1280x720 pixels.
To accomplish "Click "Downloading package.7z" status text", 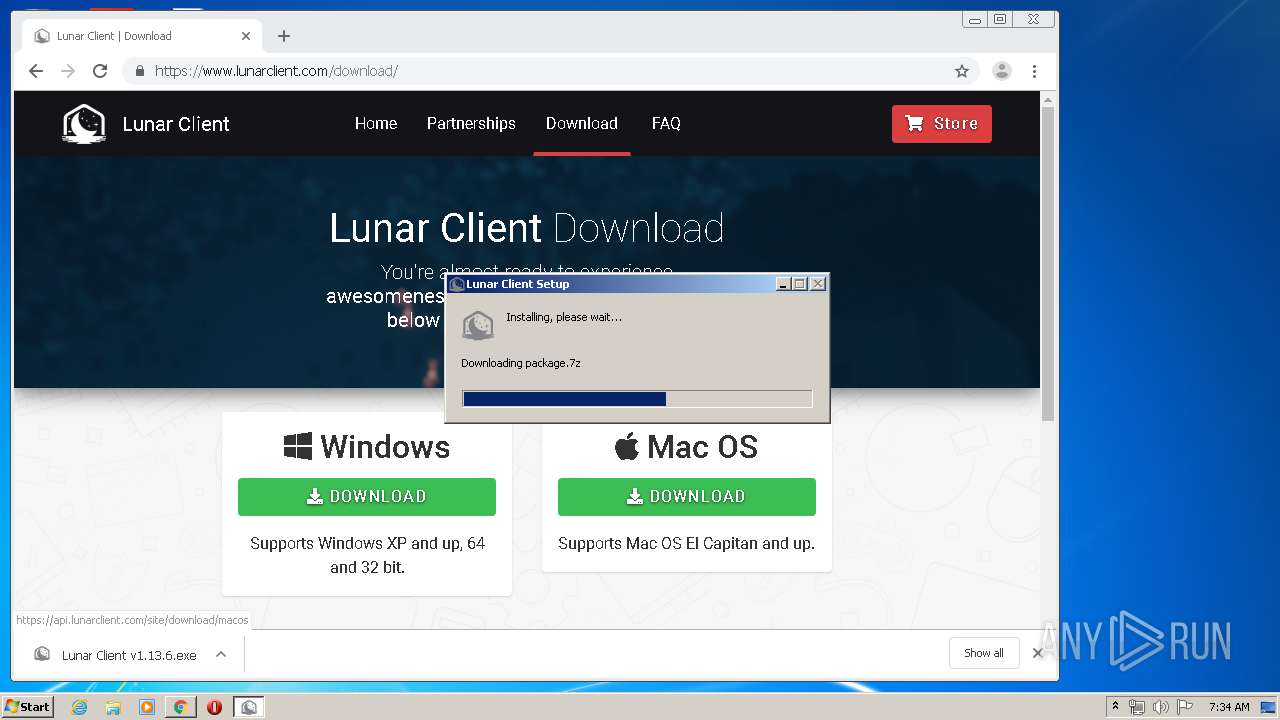I will [521, 363].
